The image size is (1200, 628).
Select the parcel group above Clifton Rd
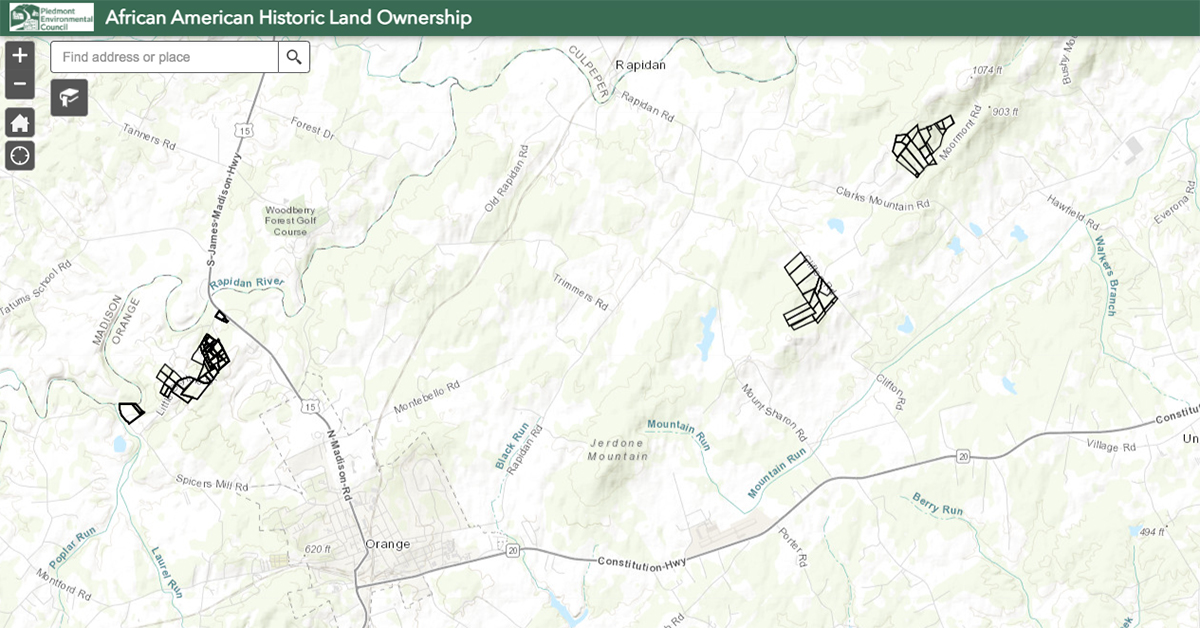(807, 291)
